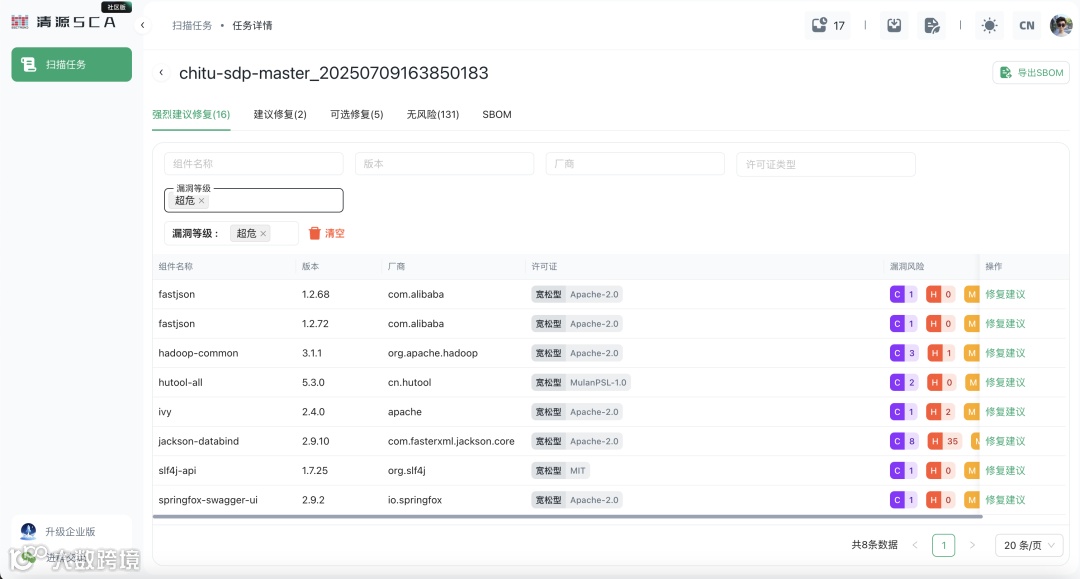Open the notifications icon showing 17
Screen dimensions: 1080x579
[x=828, y=25]
